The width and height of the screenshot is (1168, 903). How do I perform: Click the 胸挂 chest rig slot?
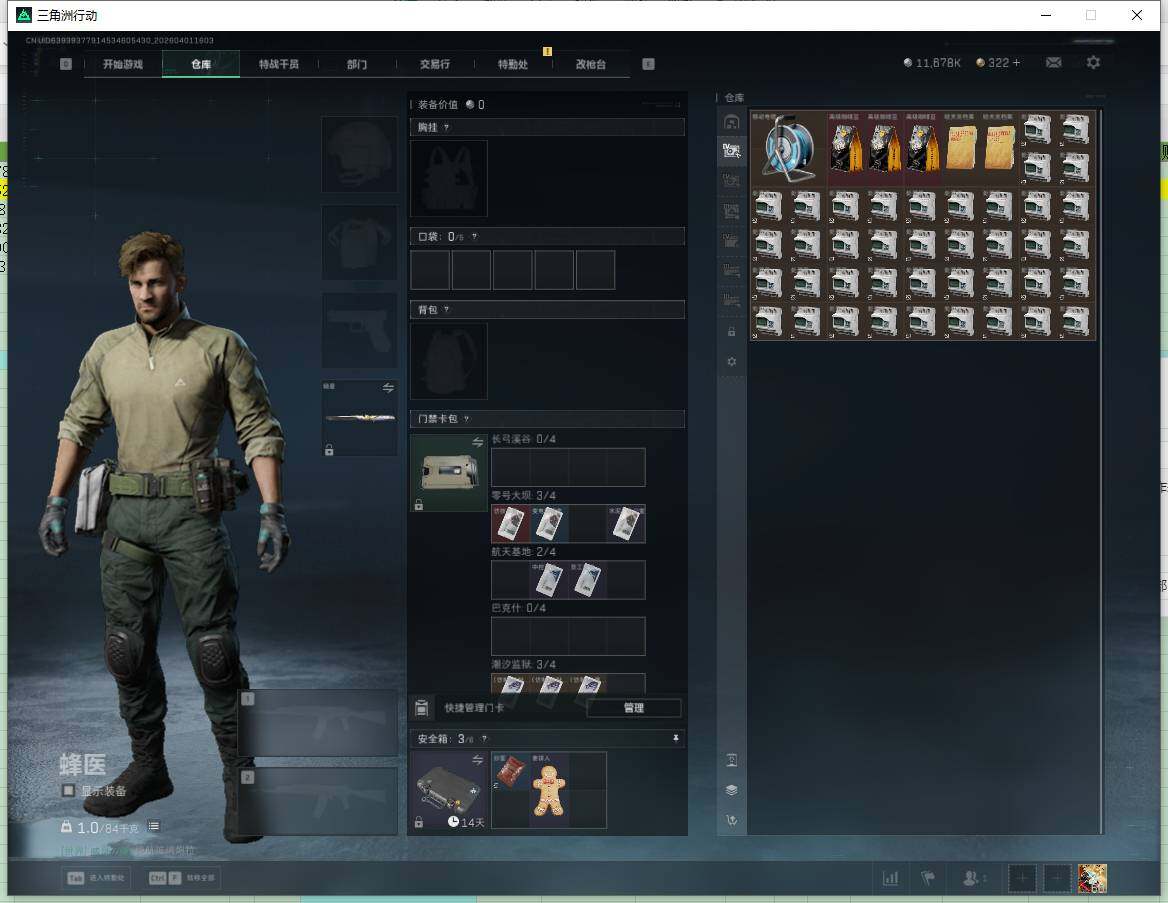[449, 179]
